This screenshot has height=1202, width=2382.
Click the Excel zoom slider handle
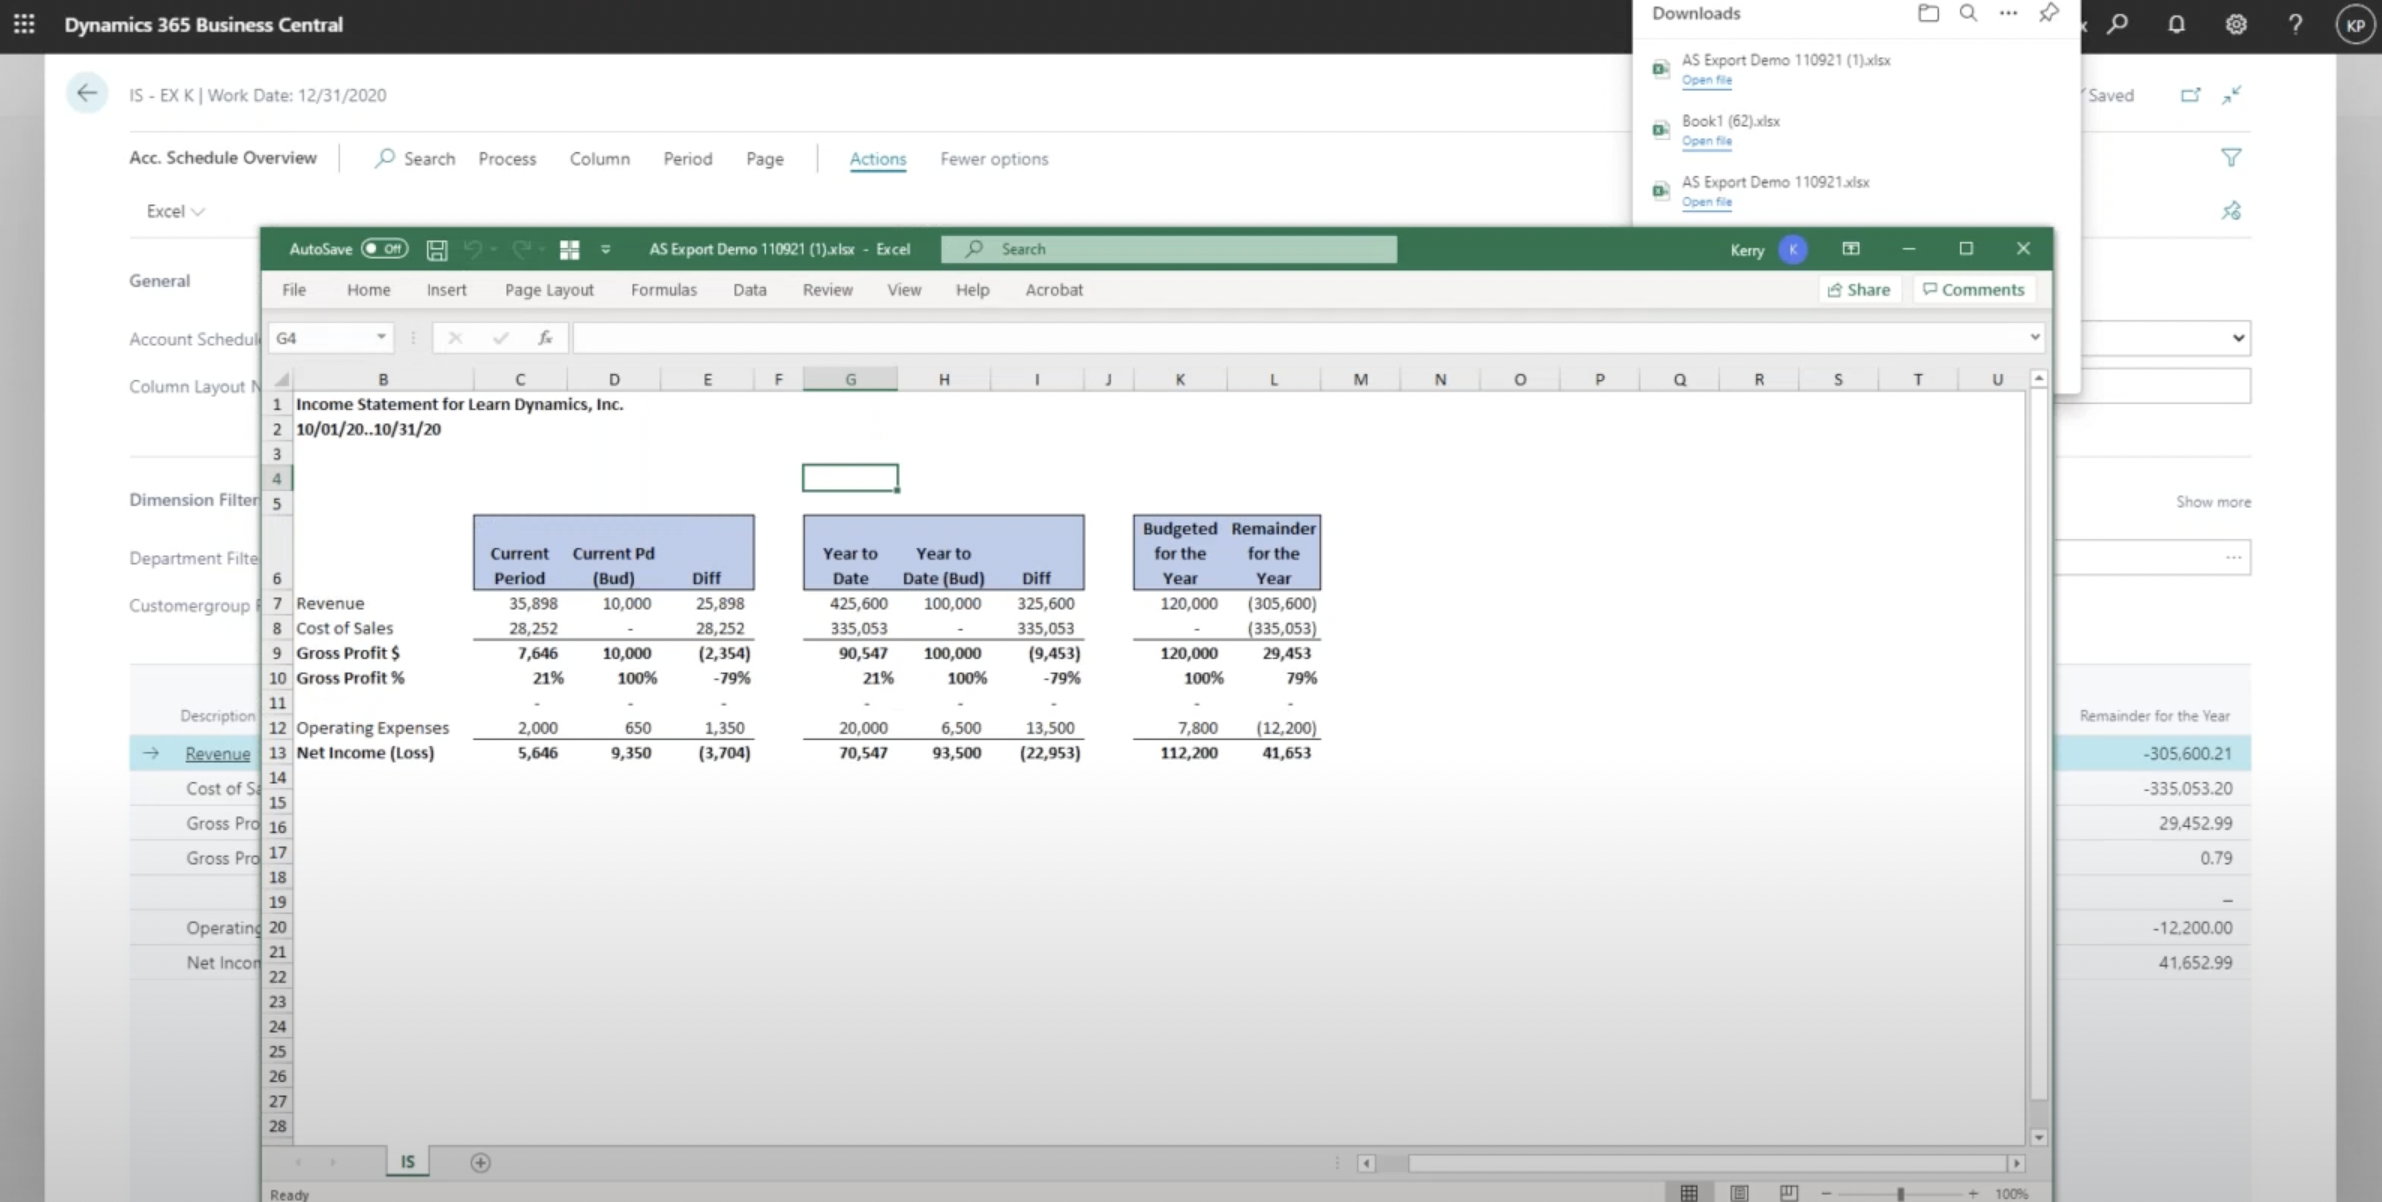pyautogui.click(x=1900, y=1193)
